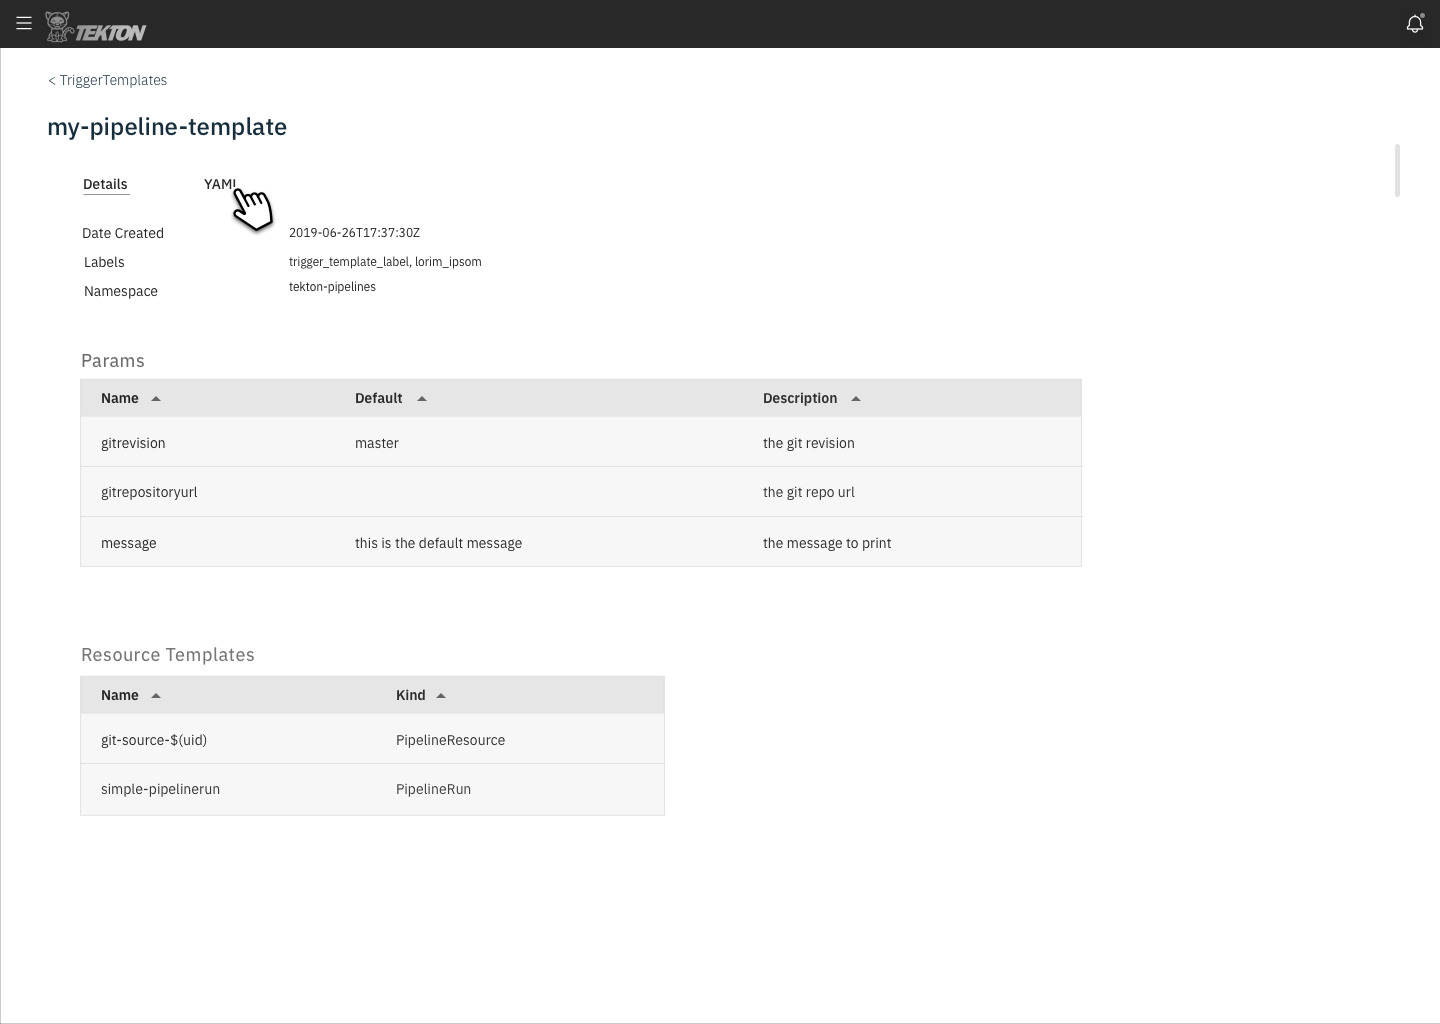The width and height of the screenshot is (1440, 1024).
Task: Open git-source-$(uid) resource template
Action: tap(372, 739)
